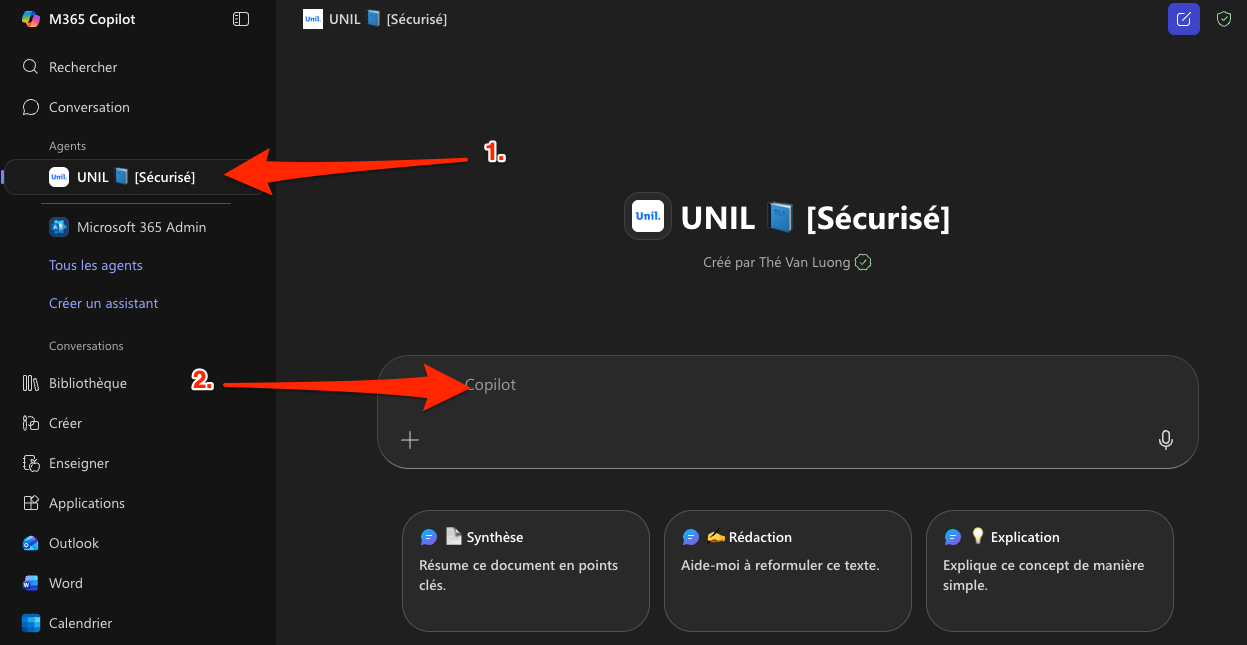This screenshot has height=645, width=1247.
Task: Open the plus attachment menu
Action: point(409,440)
